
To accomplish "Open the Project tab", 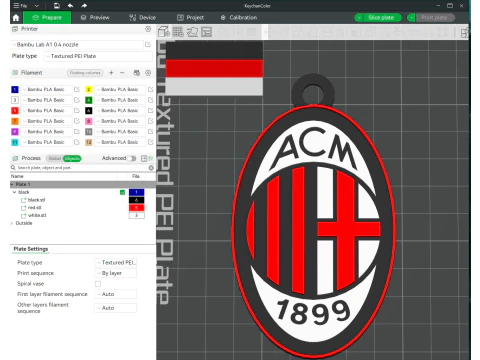I will 190,18.
